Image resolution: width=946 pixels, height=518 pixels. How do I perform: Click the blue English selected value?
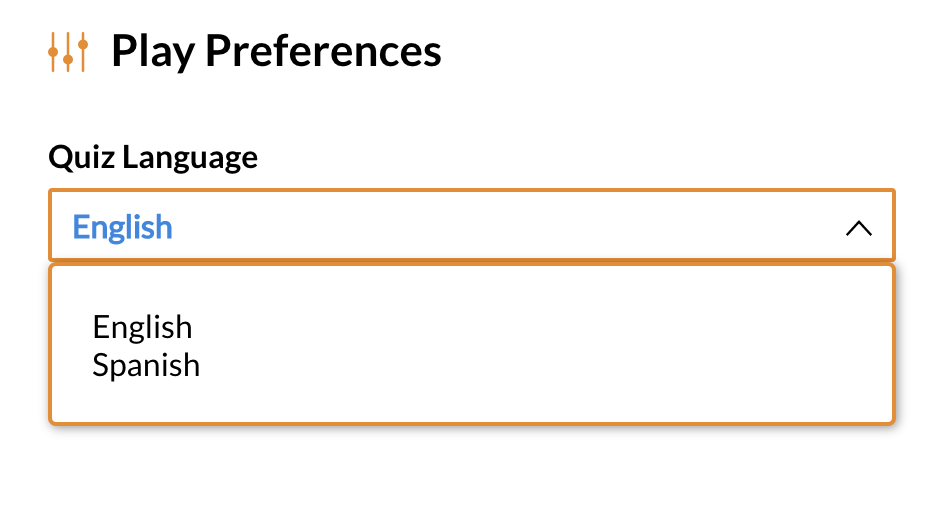tap(122, 227)
